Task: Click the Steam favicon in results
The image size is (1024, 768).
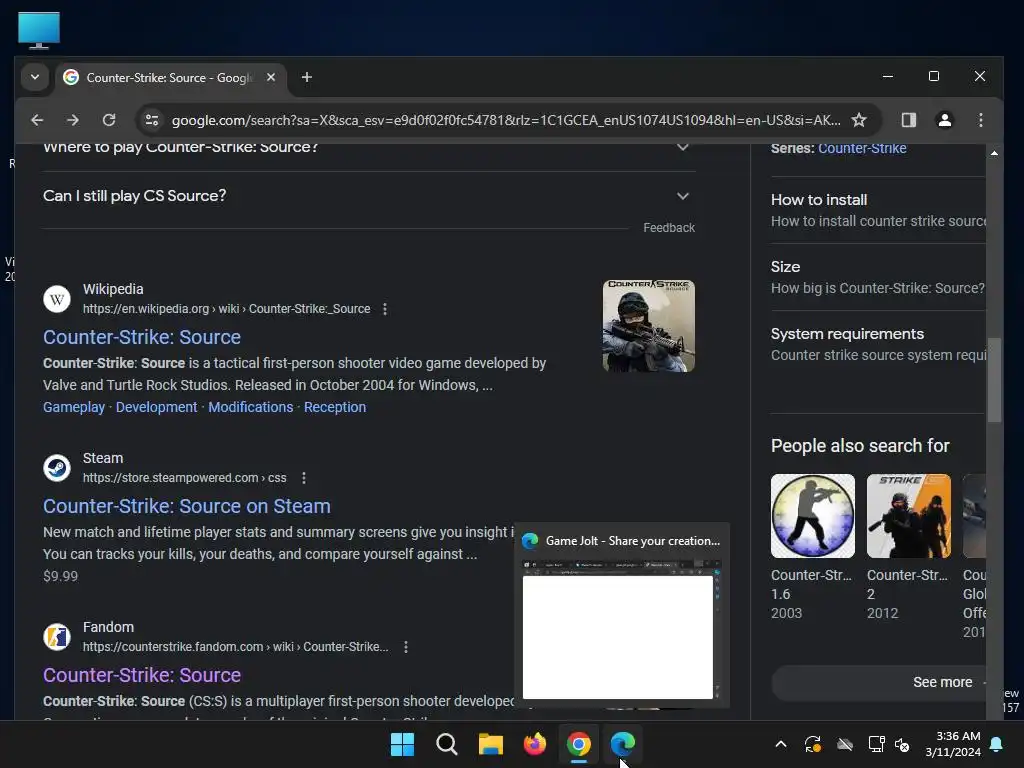Action: tap(57, 468)
